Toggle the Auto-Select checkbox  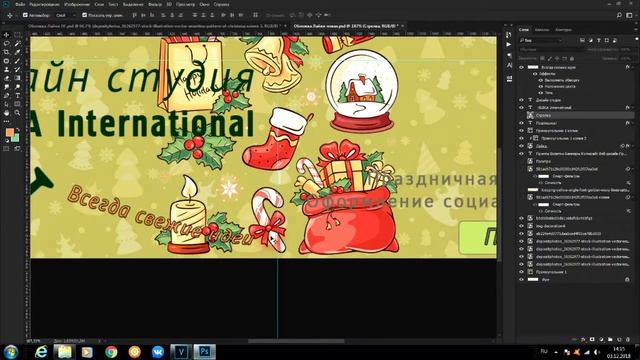[25, 15]
